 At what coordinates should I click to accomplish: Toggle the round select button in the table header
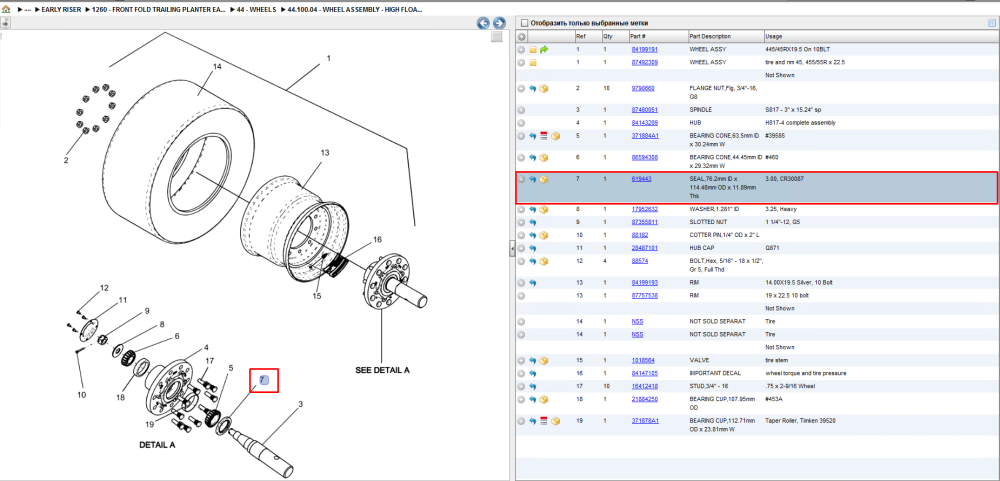tap(522, 36)
